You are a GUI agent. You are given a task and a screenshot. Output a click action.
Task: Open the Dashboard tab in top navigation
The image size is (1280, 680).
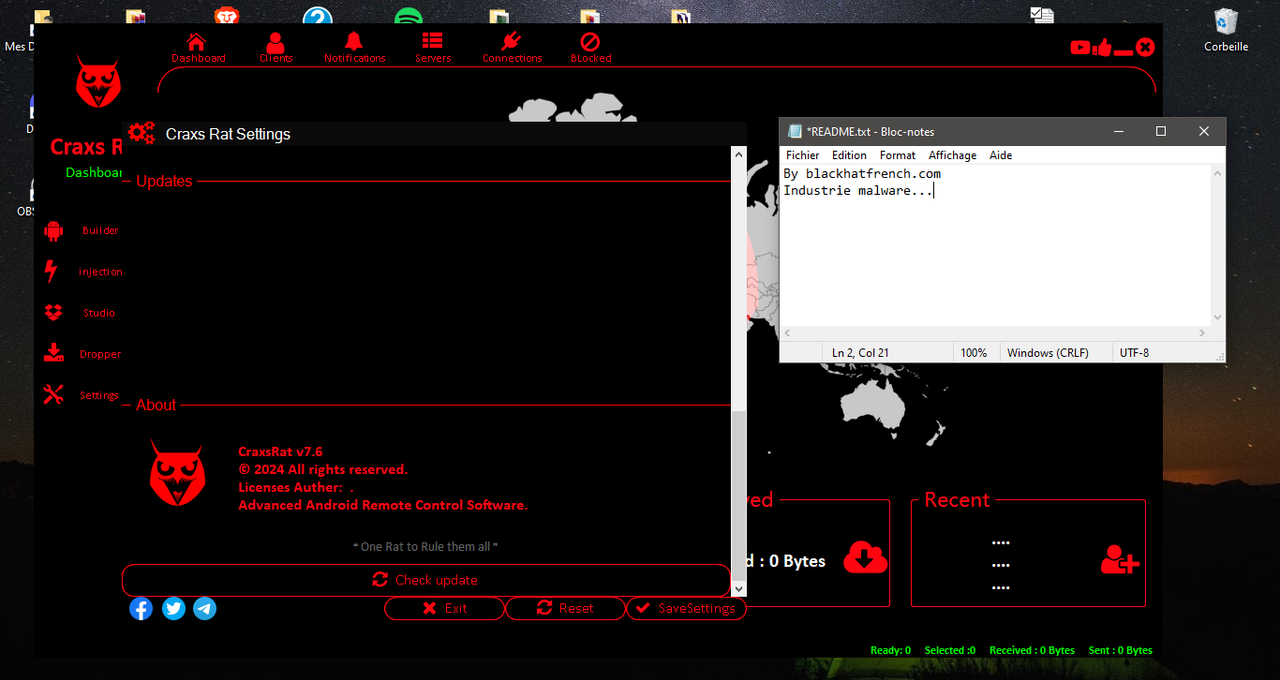(x=198, y=48)
